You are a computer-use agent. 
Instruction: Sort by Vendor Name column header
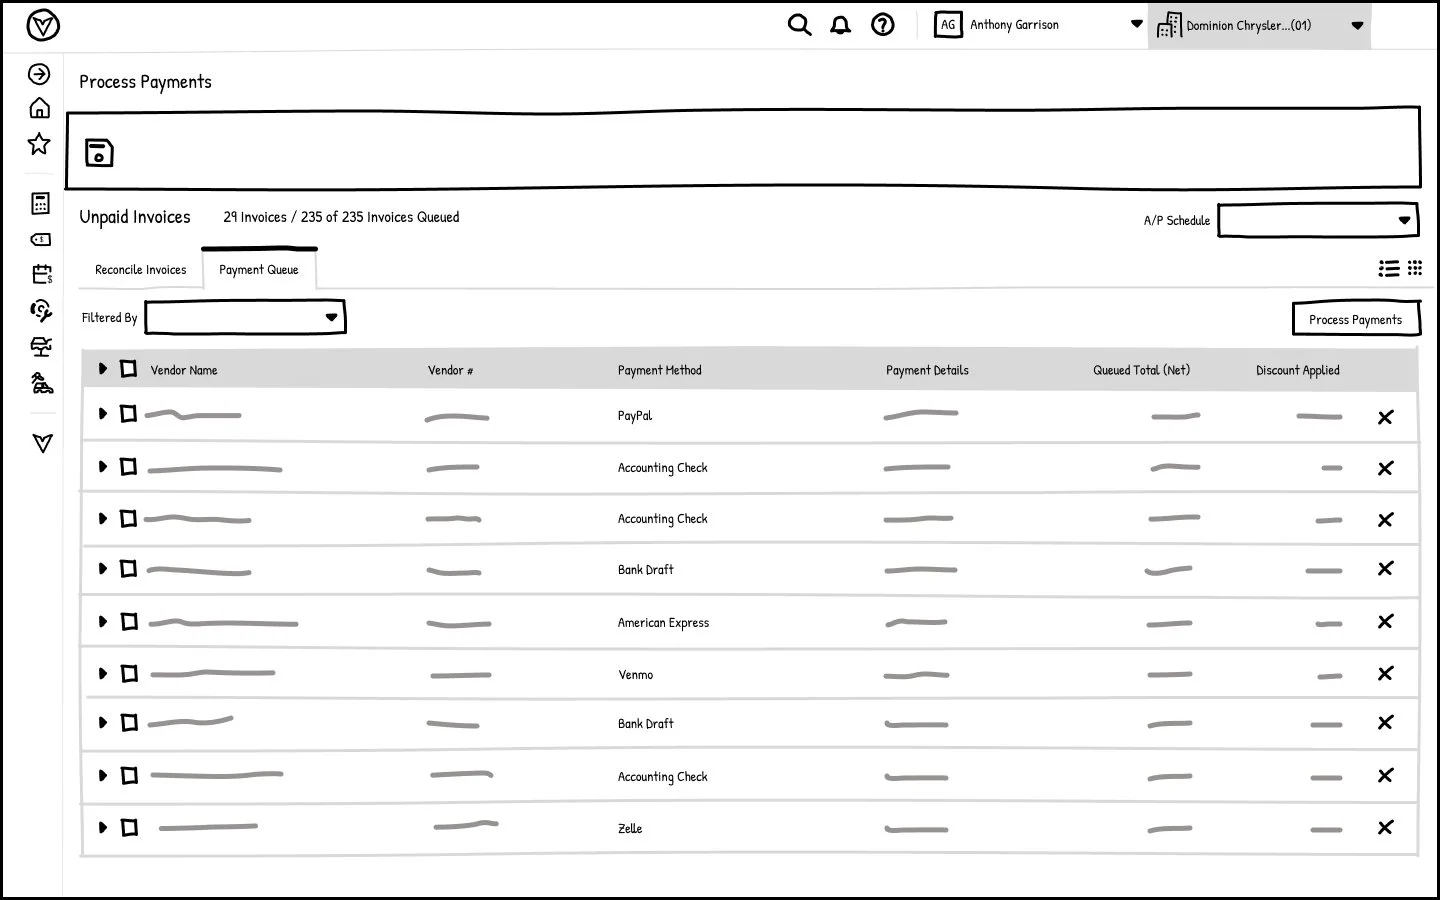click(x=184, y=370)
